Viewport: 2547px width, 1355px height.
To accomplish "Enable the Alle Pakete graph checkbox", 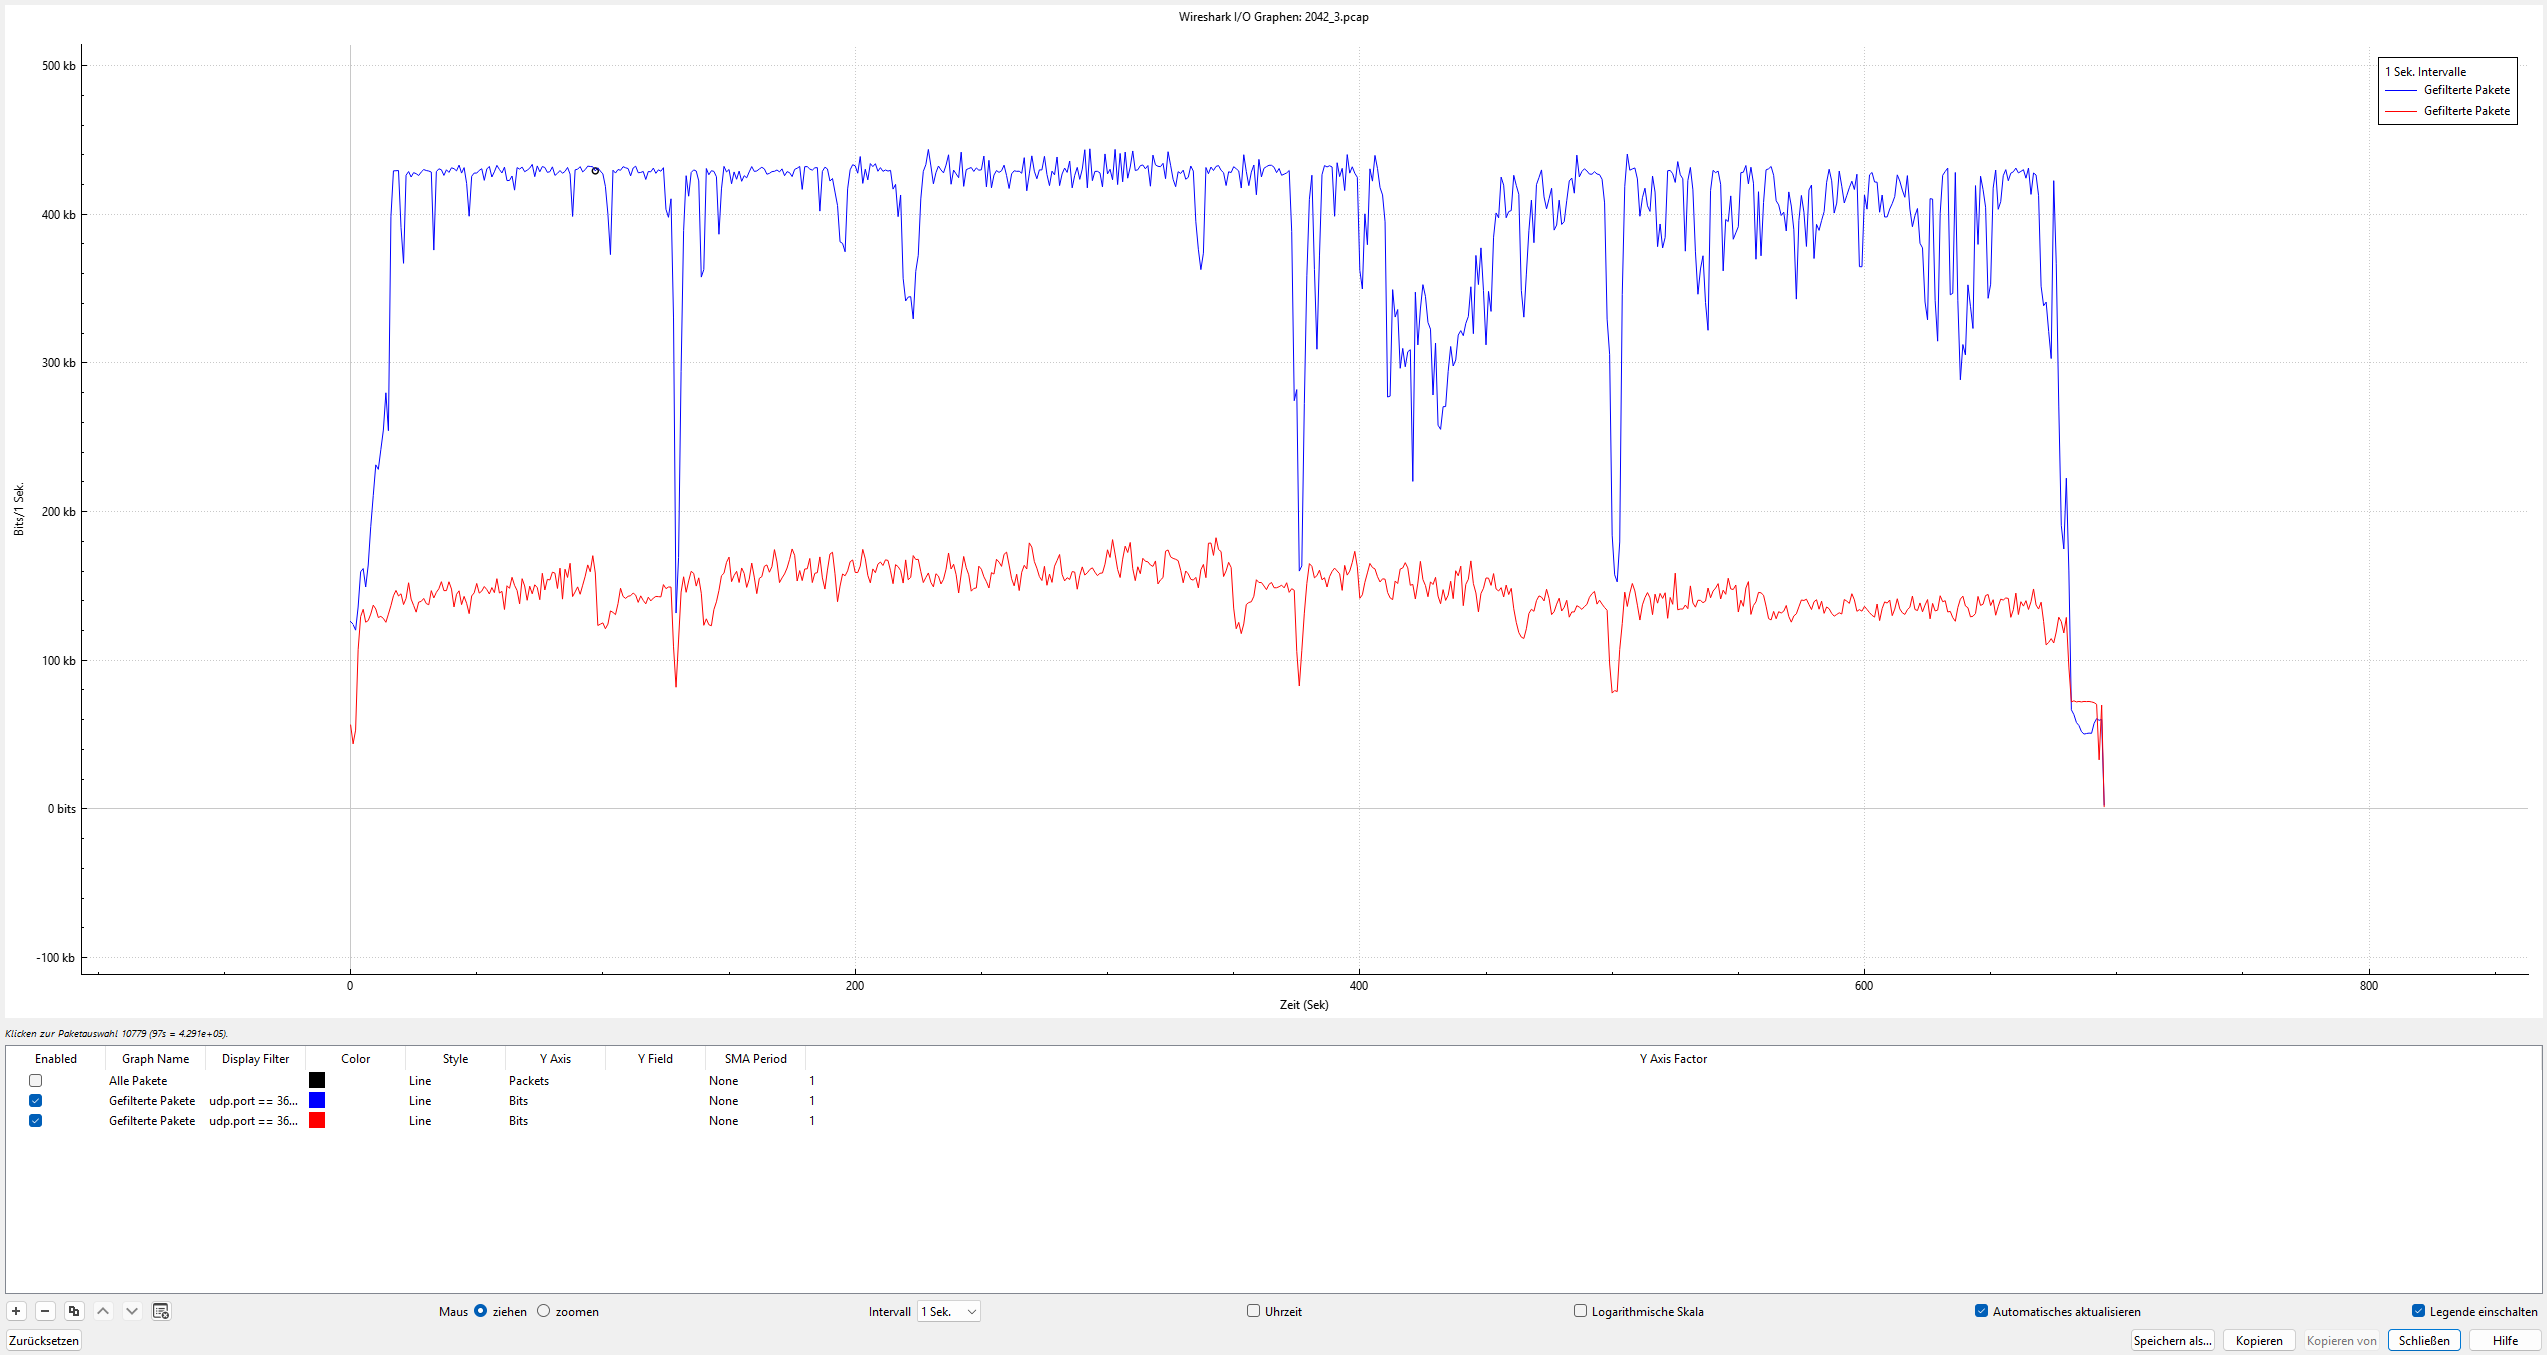I will [36, 1080].
